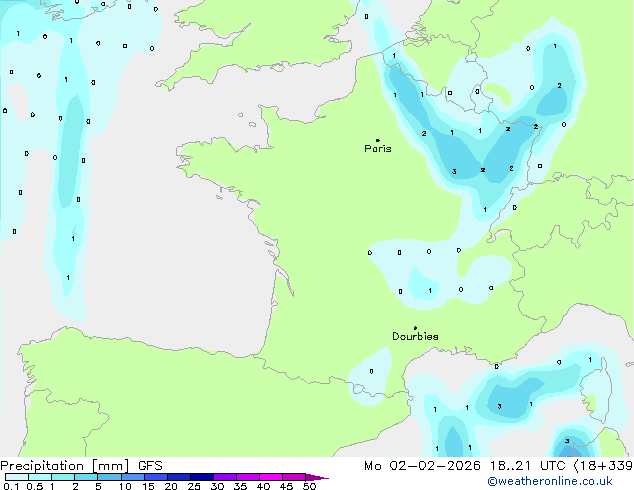Click the GFS model label
Image resolution: width=634 pixels, height=490 pixels.
150,466
